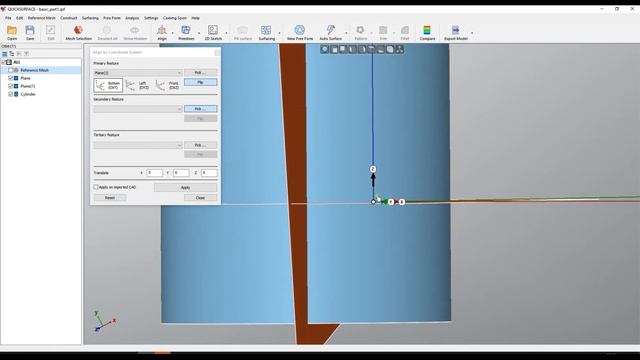This screenshot has width=640, height=360.
Task: Click the seventh viewport view icon
Action: [x=381, y=49]
